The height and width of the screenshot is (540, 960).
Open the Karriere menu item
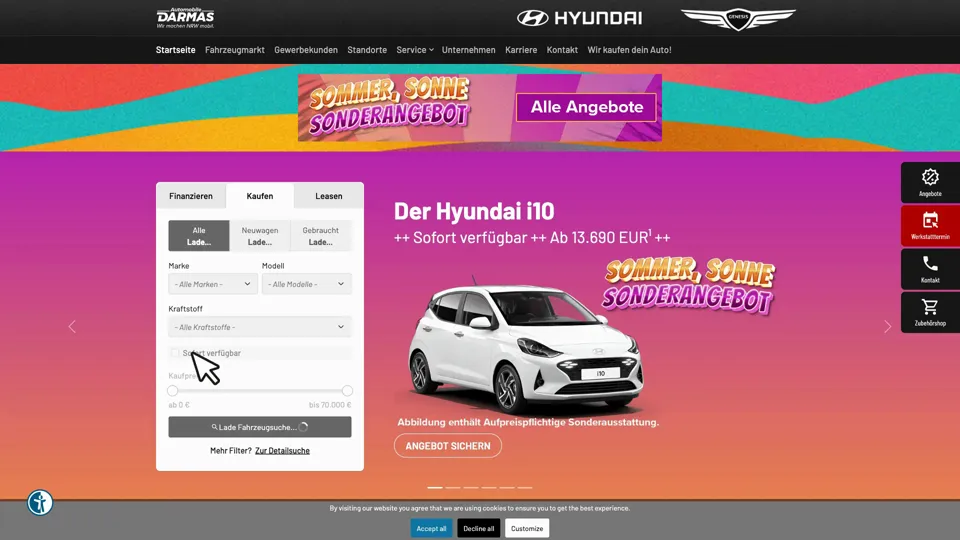click(x=521, y=50)
